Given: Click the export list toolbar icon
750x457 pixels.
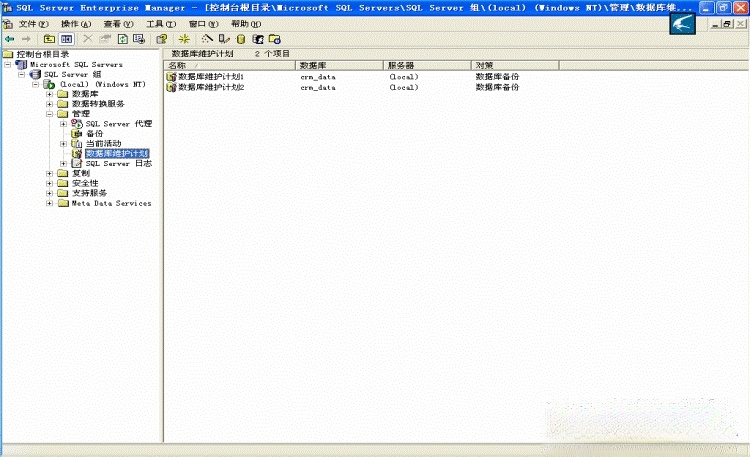Looking at the screenshot, I should click(139, 39).
